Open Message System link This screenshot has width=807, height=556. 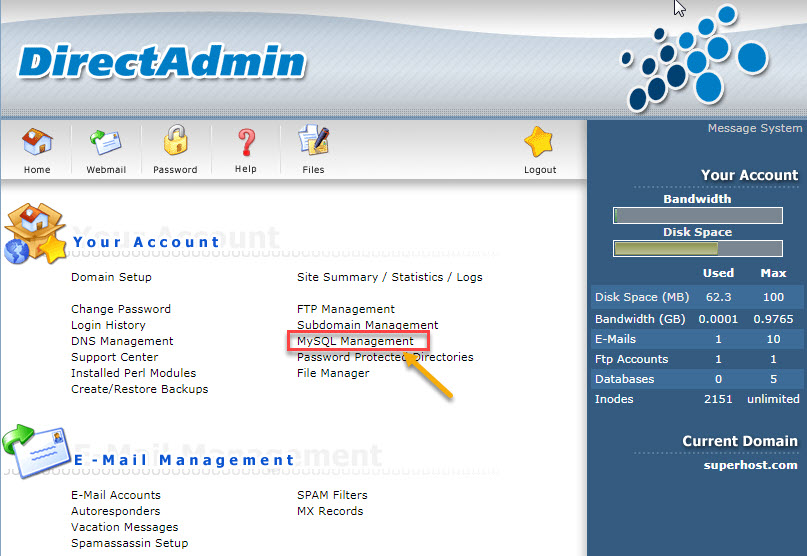(754, 128)
